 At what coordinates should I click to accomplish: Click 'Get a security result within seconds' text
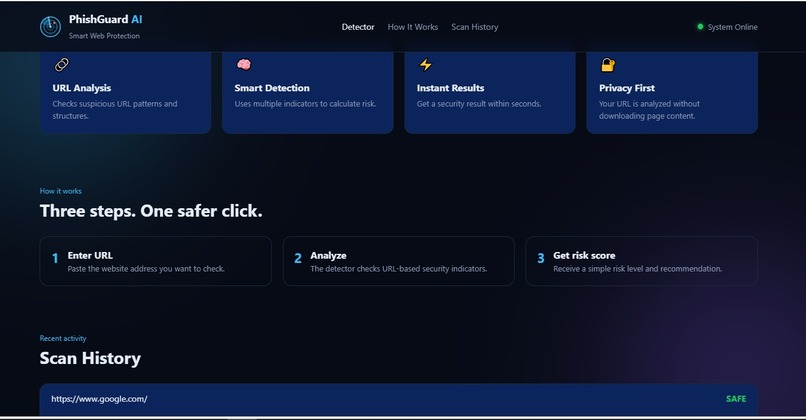pyautogui.click(x=479, y=104)
